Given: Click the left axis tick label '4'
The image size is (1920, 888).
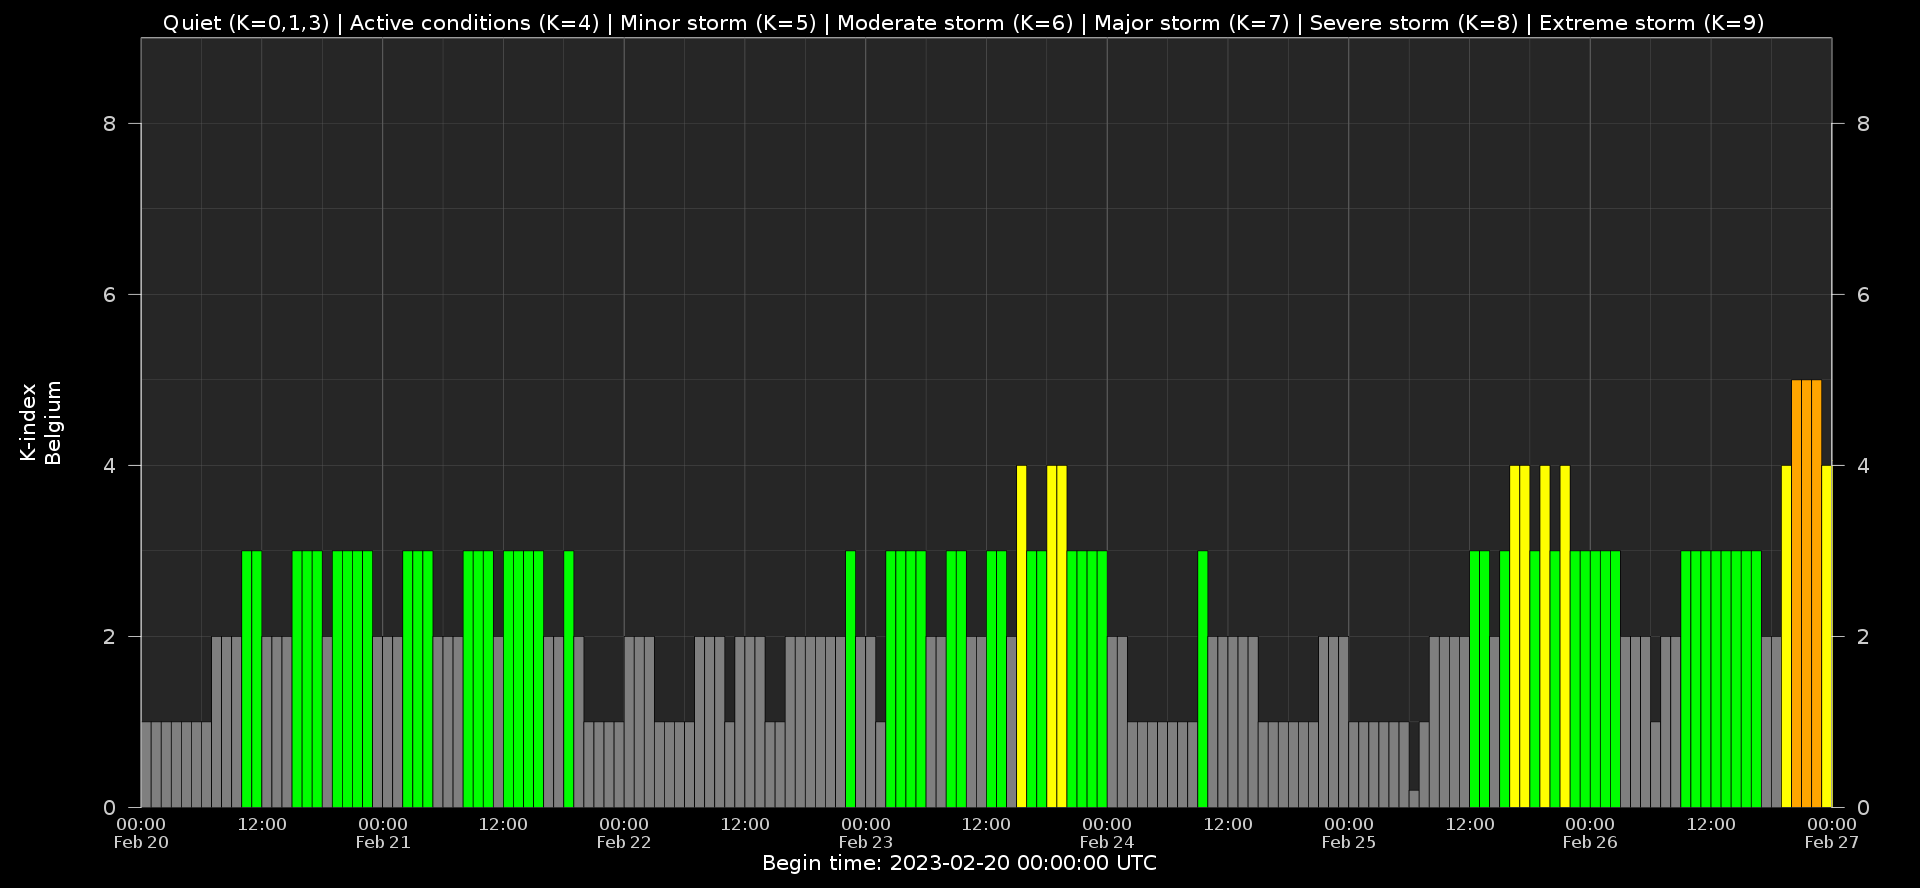Looking at the screenshot, I should pyautogui.click(x=110, y=466).
